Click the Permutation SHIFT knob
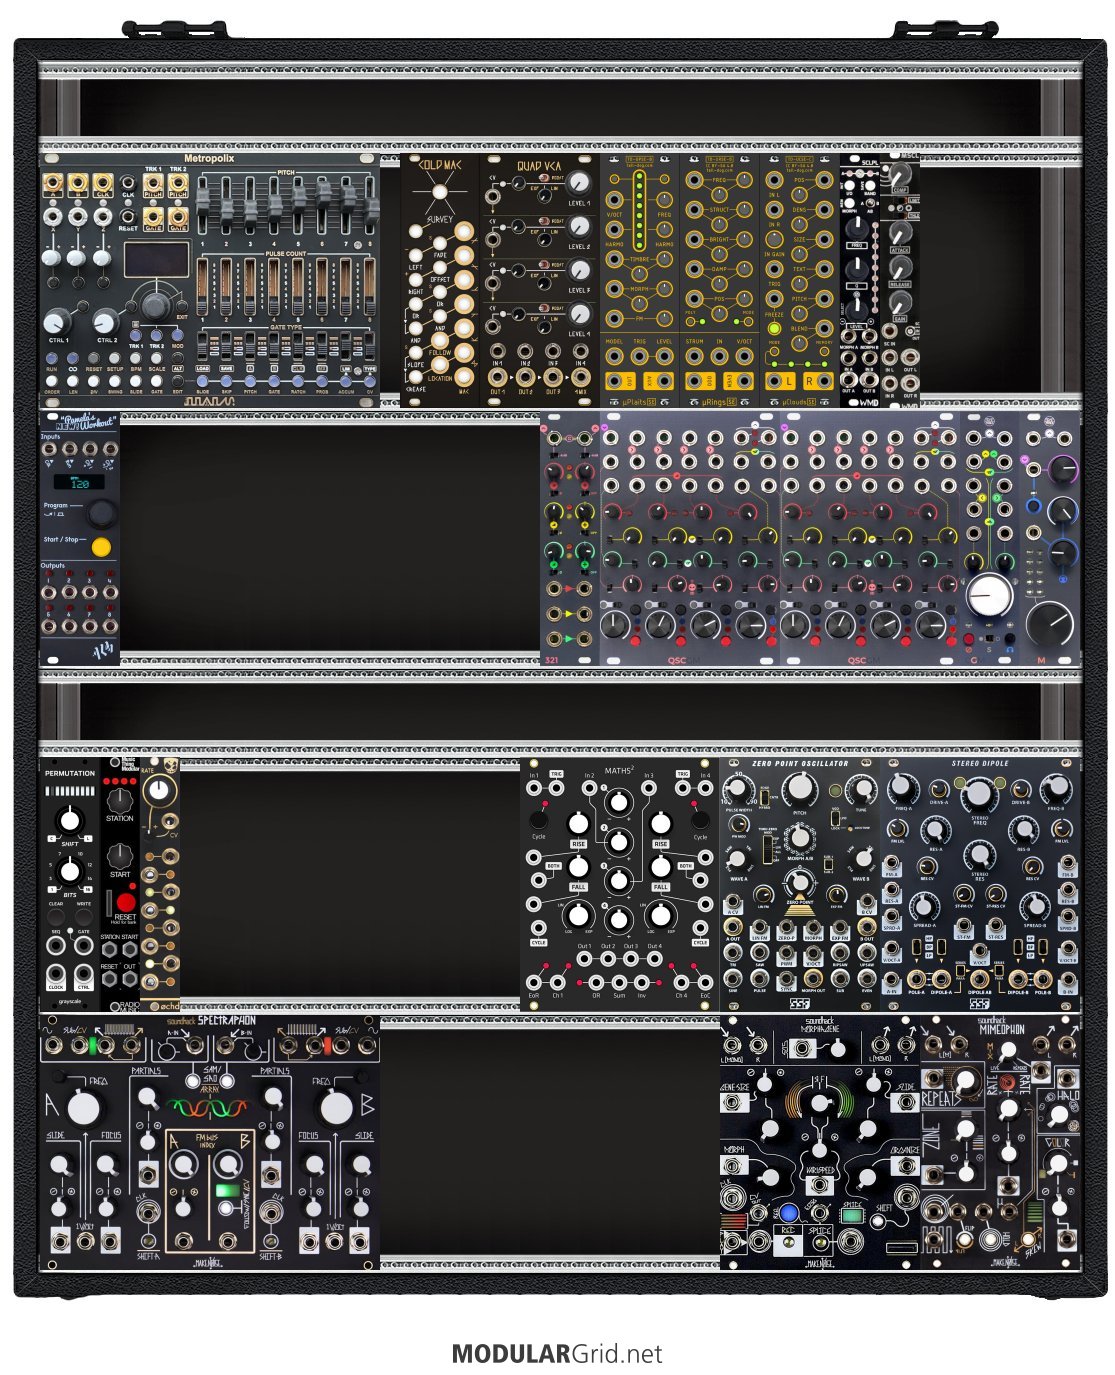The height and width of the screenshot is (1375, 1115). [x=69, y=820]
